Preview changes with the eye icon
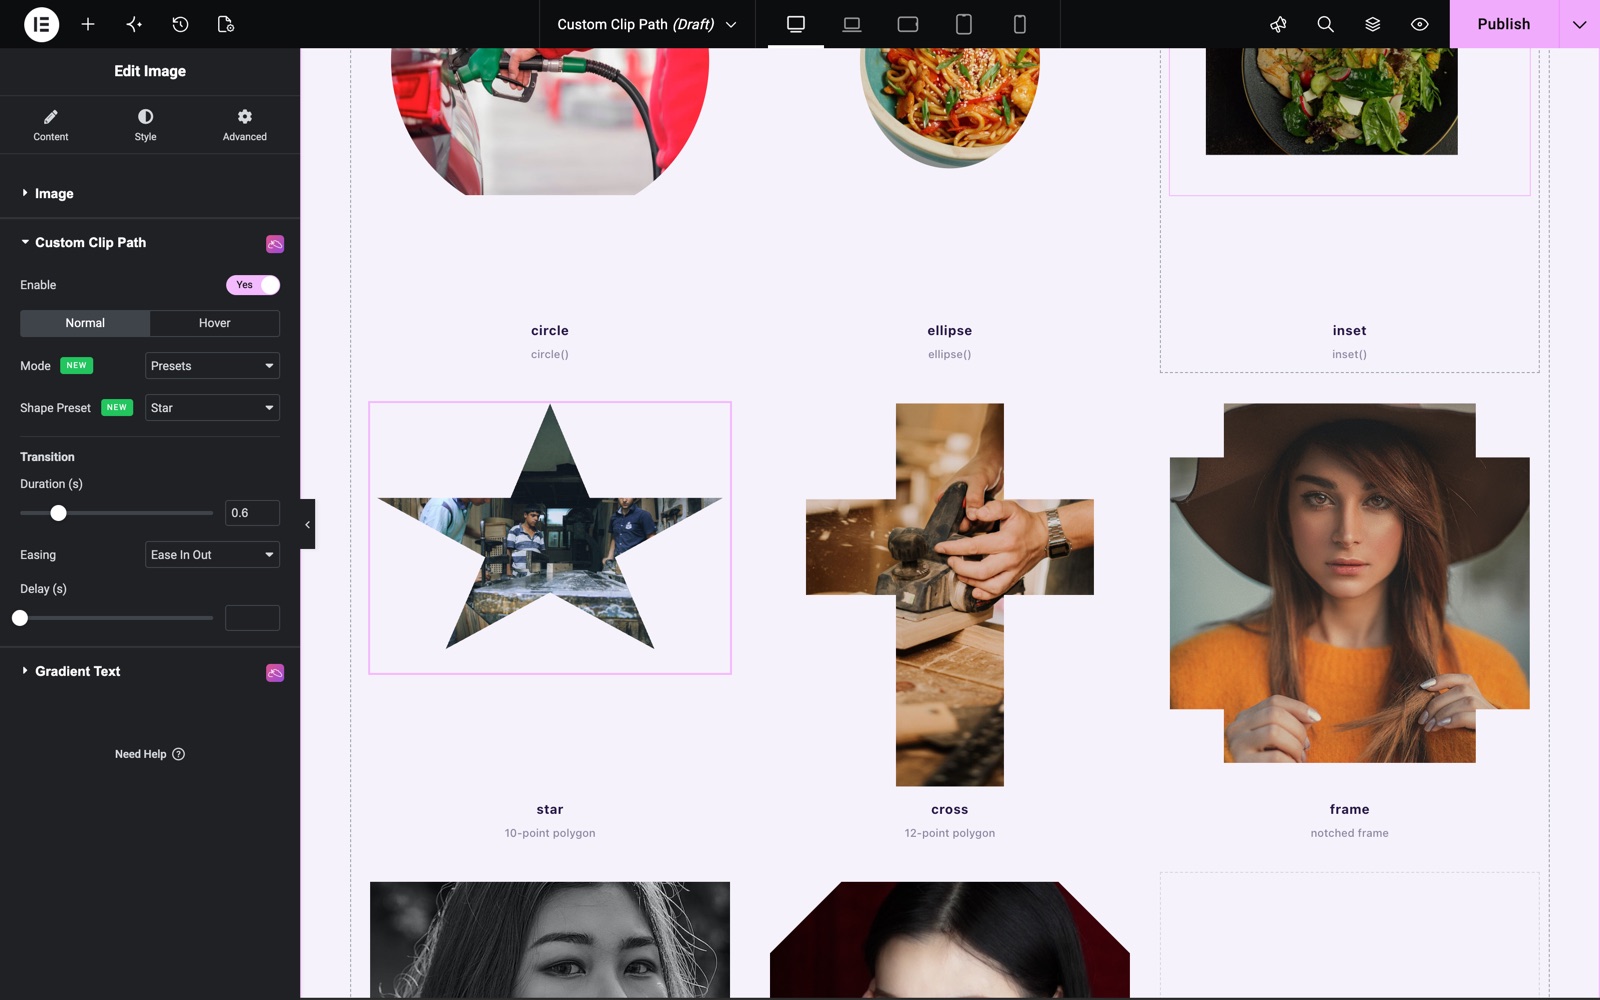Image resolution: width=1600 pixels, height=1000 pixels. [x=1419, y=24]
